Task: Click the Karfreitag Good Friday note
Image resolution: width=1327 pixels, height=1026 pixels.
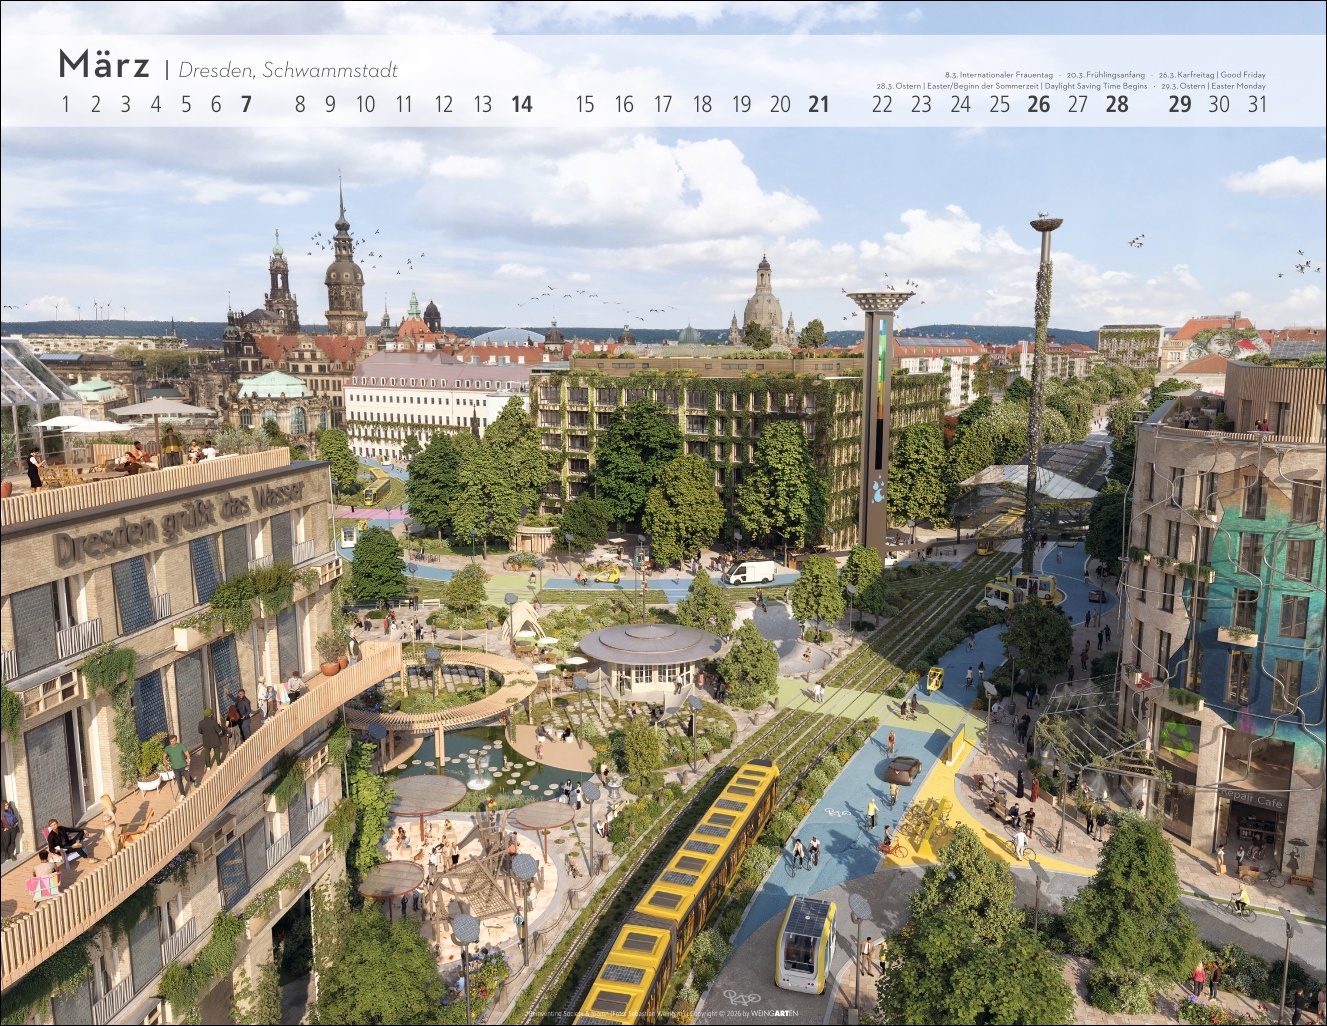Action: [1212, 75]
